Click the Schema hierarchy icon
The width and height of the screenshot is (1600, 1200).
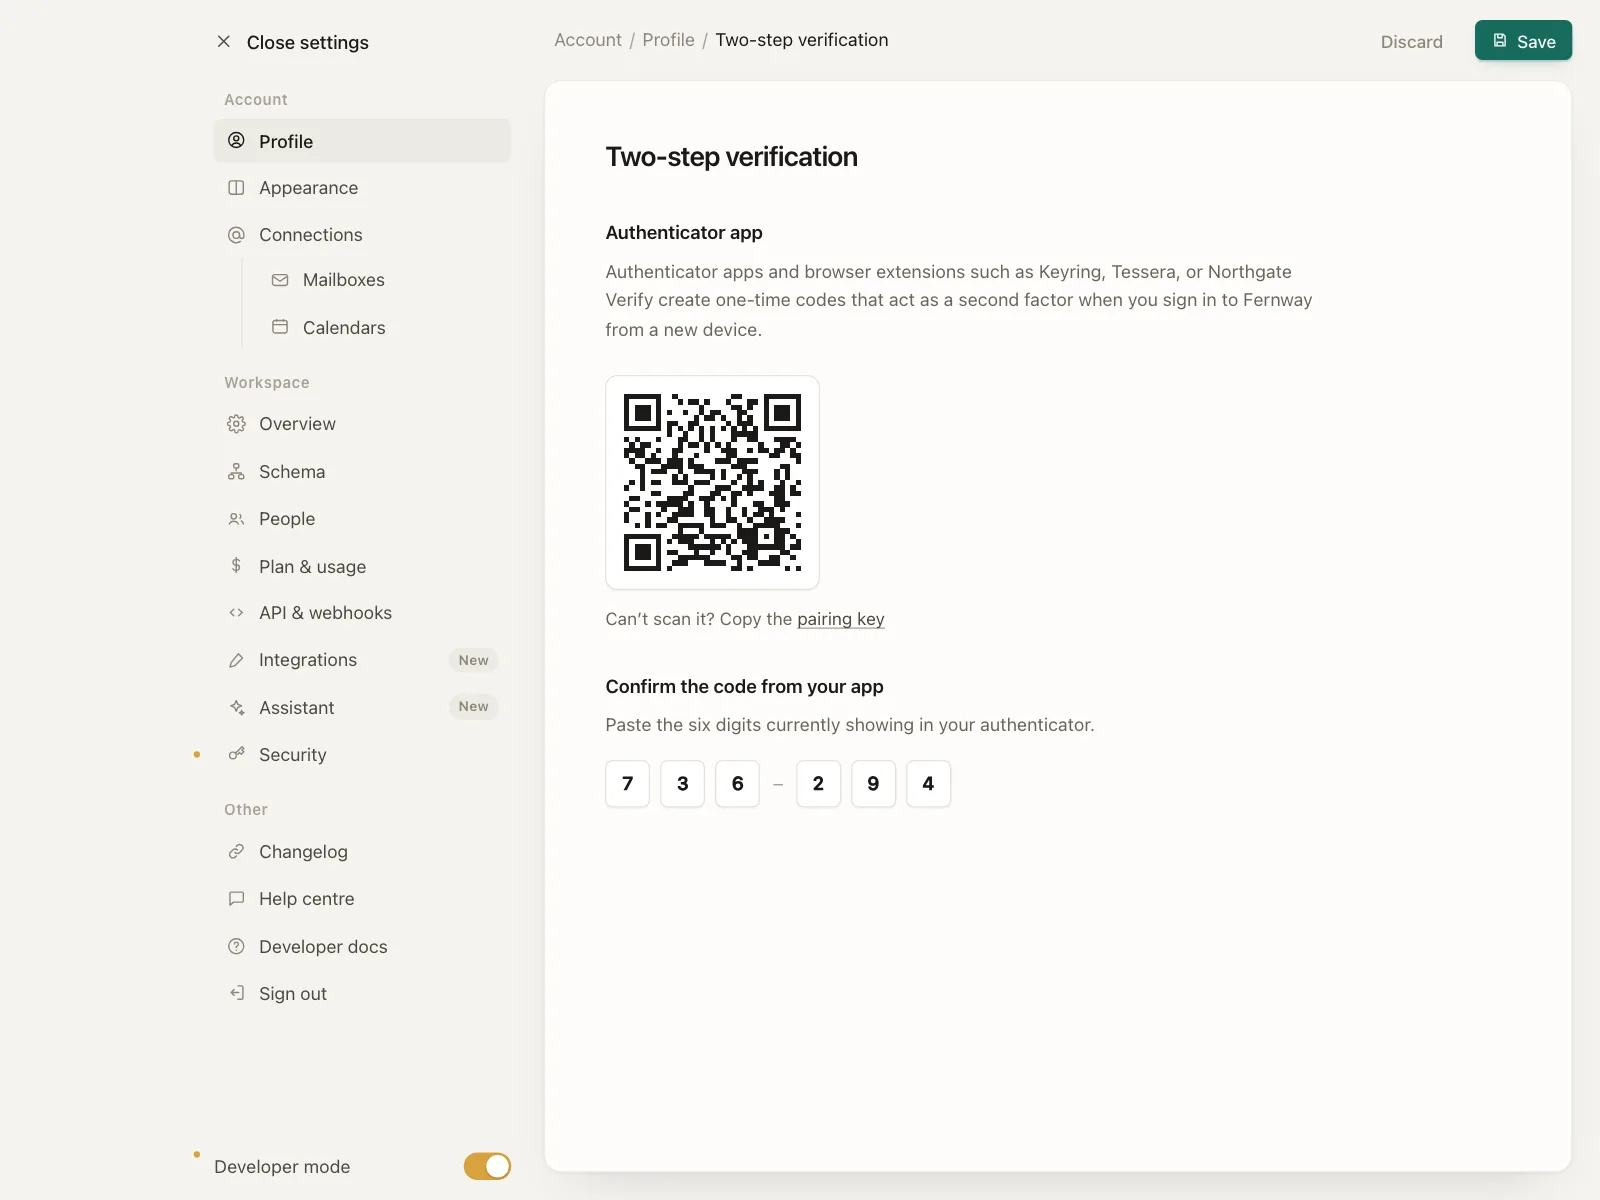pyautogui.click(x=236, y=471)
